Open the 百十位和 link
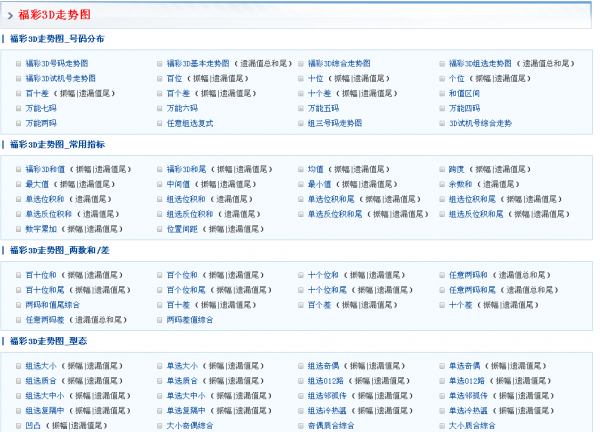600x432 pixels. (41, 275)
